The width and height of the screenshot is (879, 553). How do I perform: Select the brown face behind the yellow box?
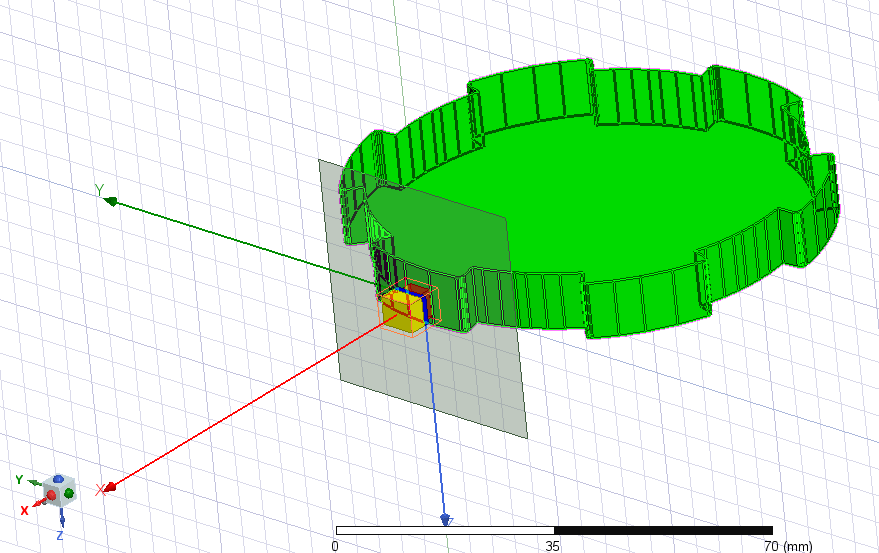417,289
